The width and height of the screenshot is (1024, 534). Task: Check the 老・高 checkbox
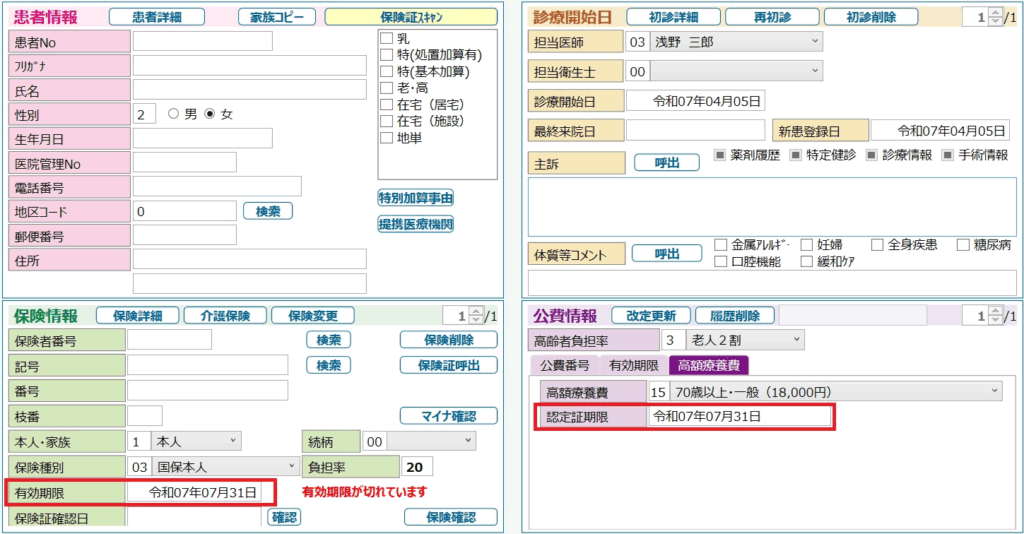point(387,88)
